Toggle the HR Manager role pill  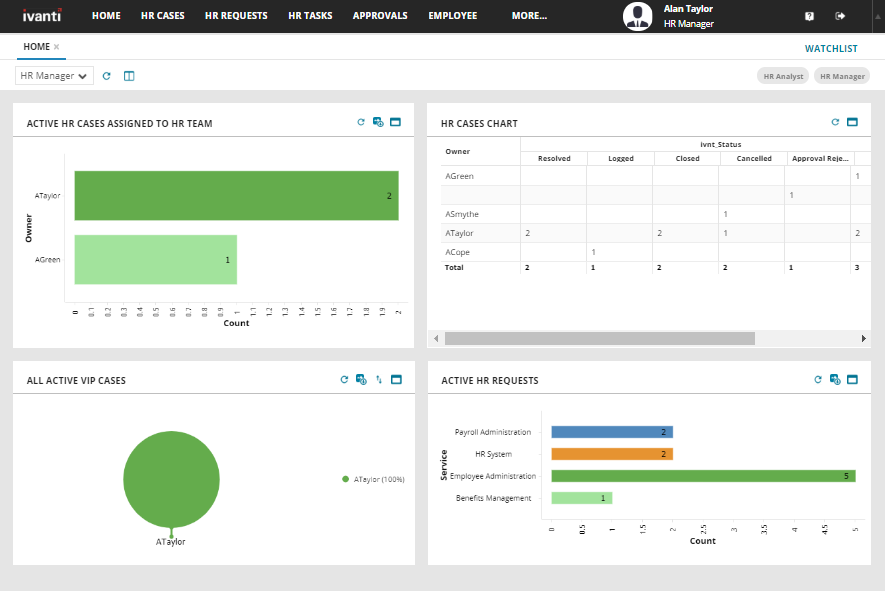(842, 76)
